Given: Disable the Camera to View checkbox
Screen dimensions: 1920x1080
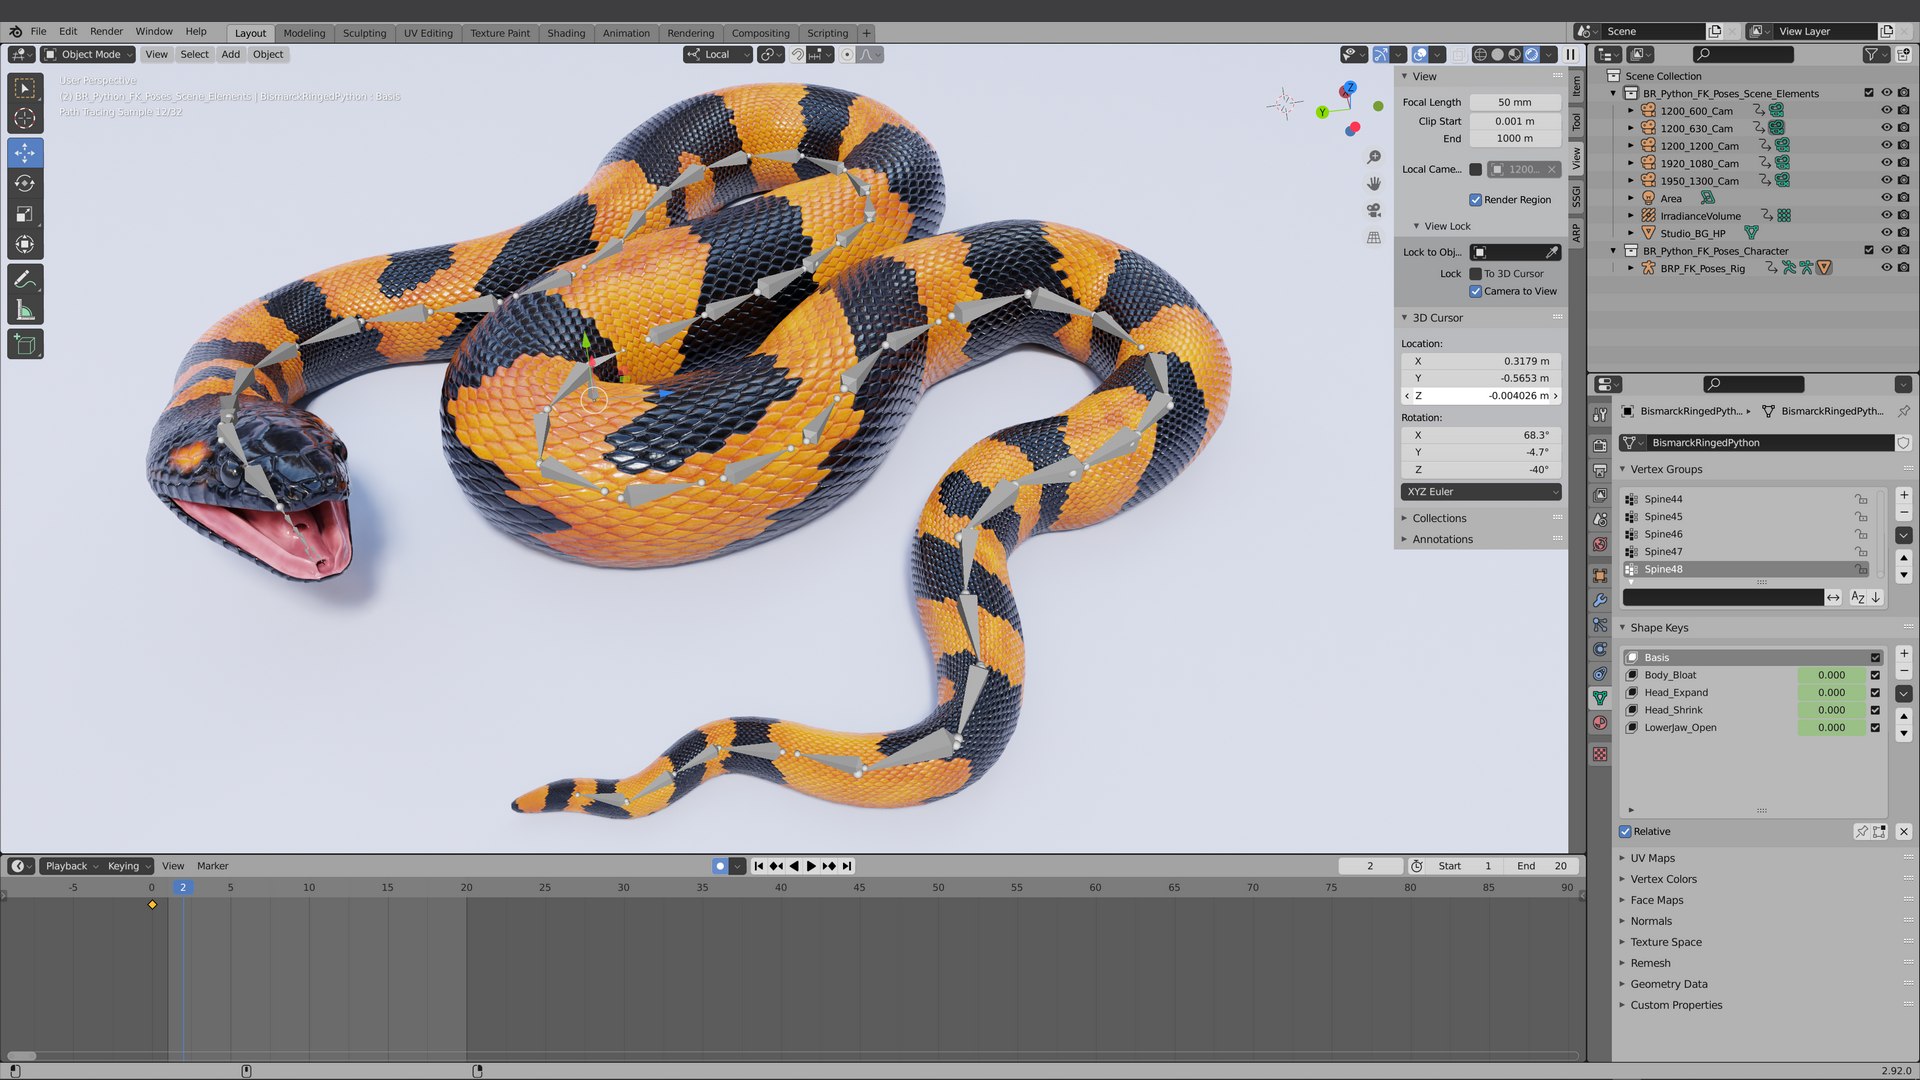Looking at the screenshot, I should point(1475,291).
